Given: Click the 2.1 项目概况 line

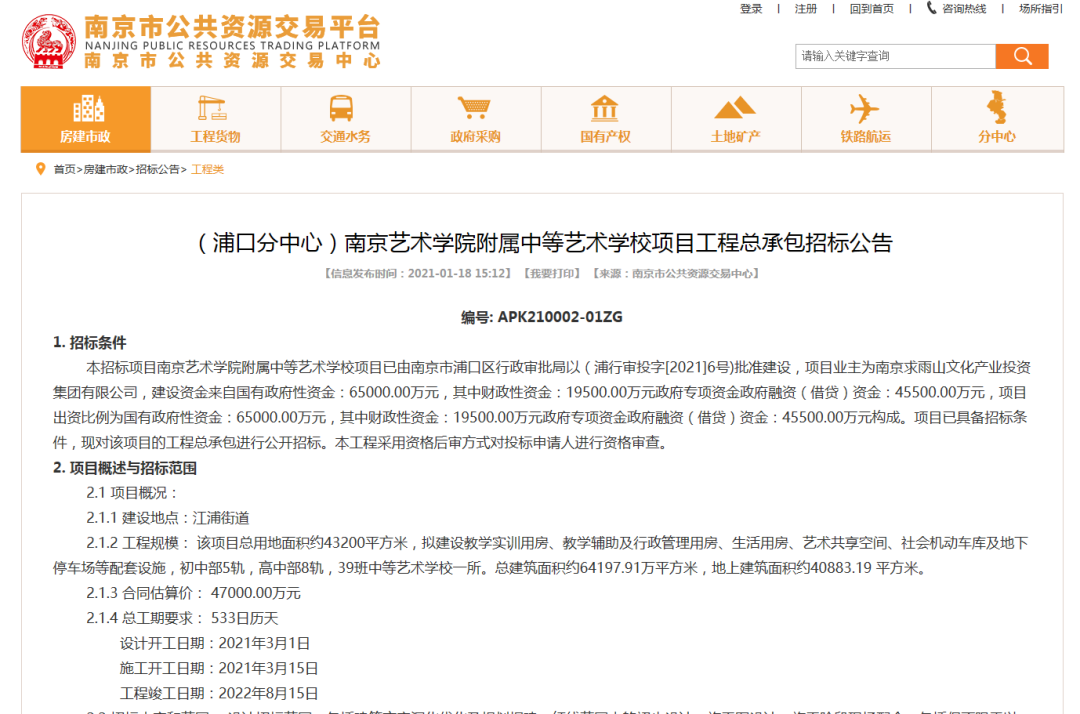Looking at the screenshot, I should [132, 493].
